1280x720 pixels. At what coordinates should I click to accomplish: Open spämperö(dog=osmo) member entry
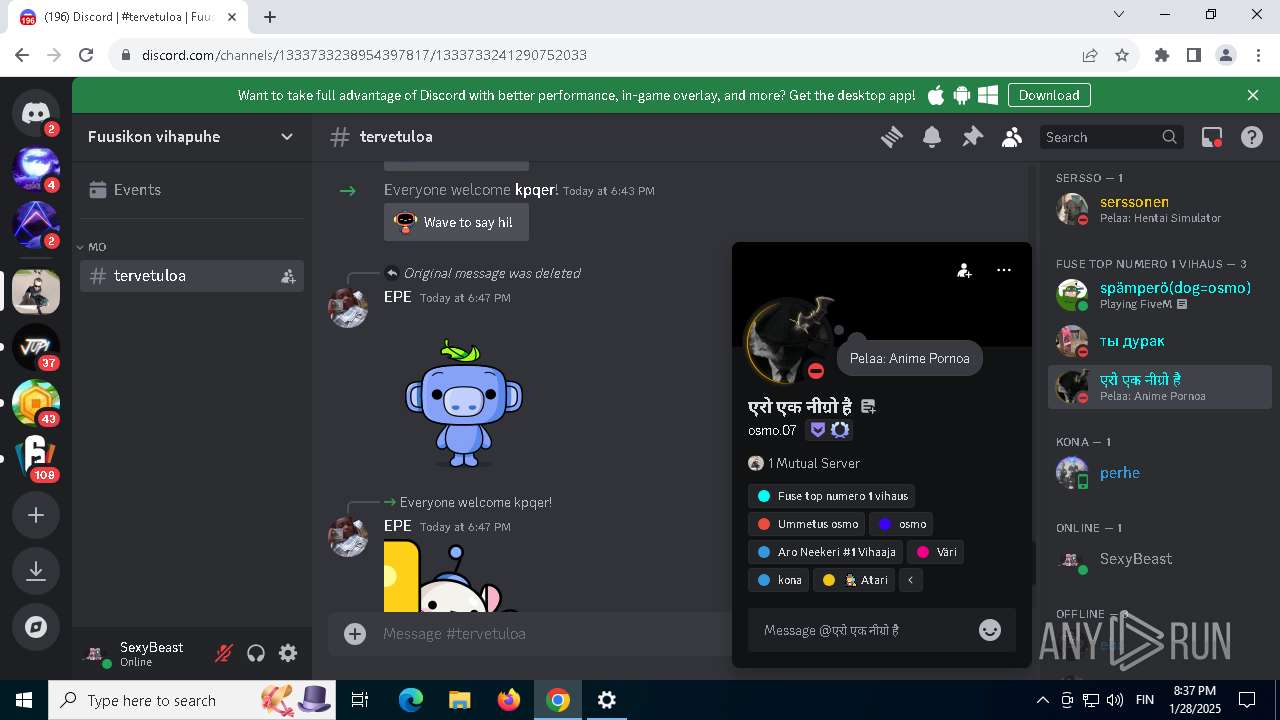1160,295
